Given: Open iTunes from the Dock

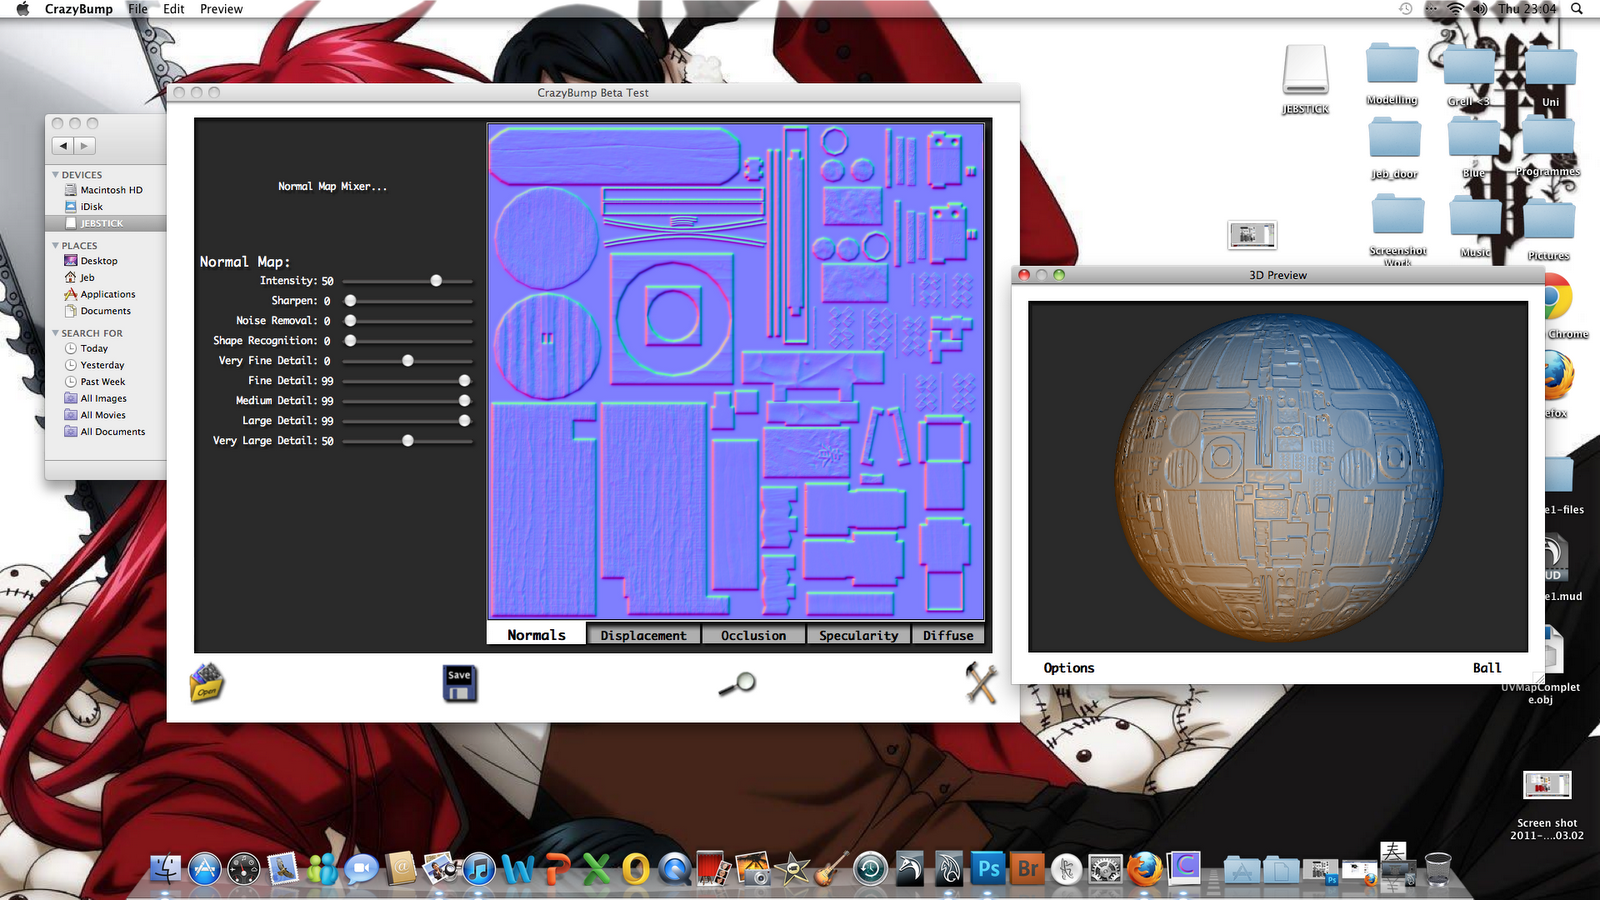Looking at the screenshot, I should click(x=479, y=869).
